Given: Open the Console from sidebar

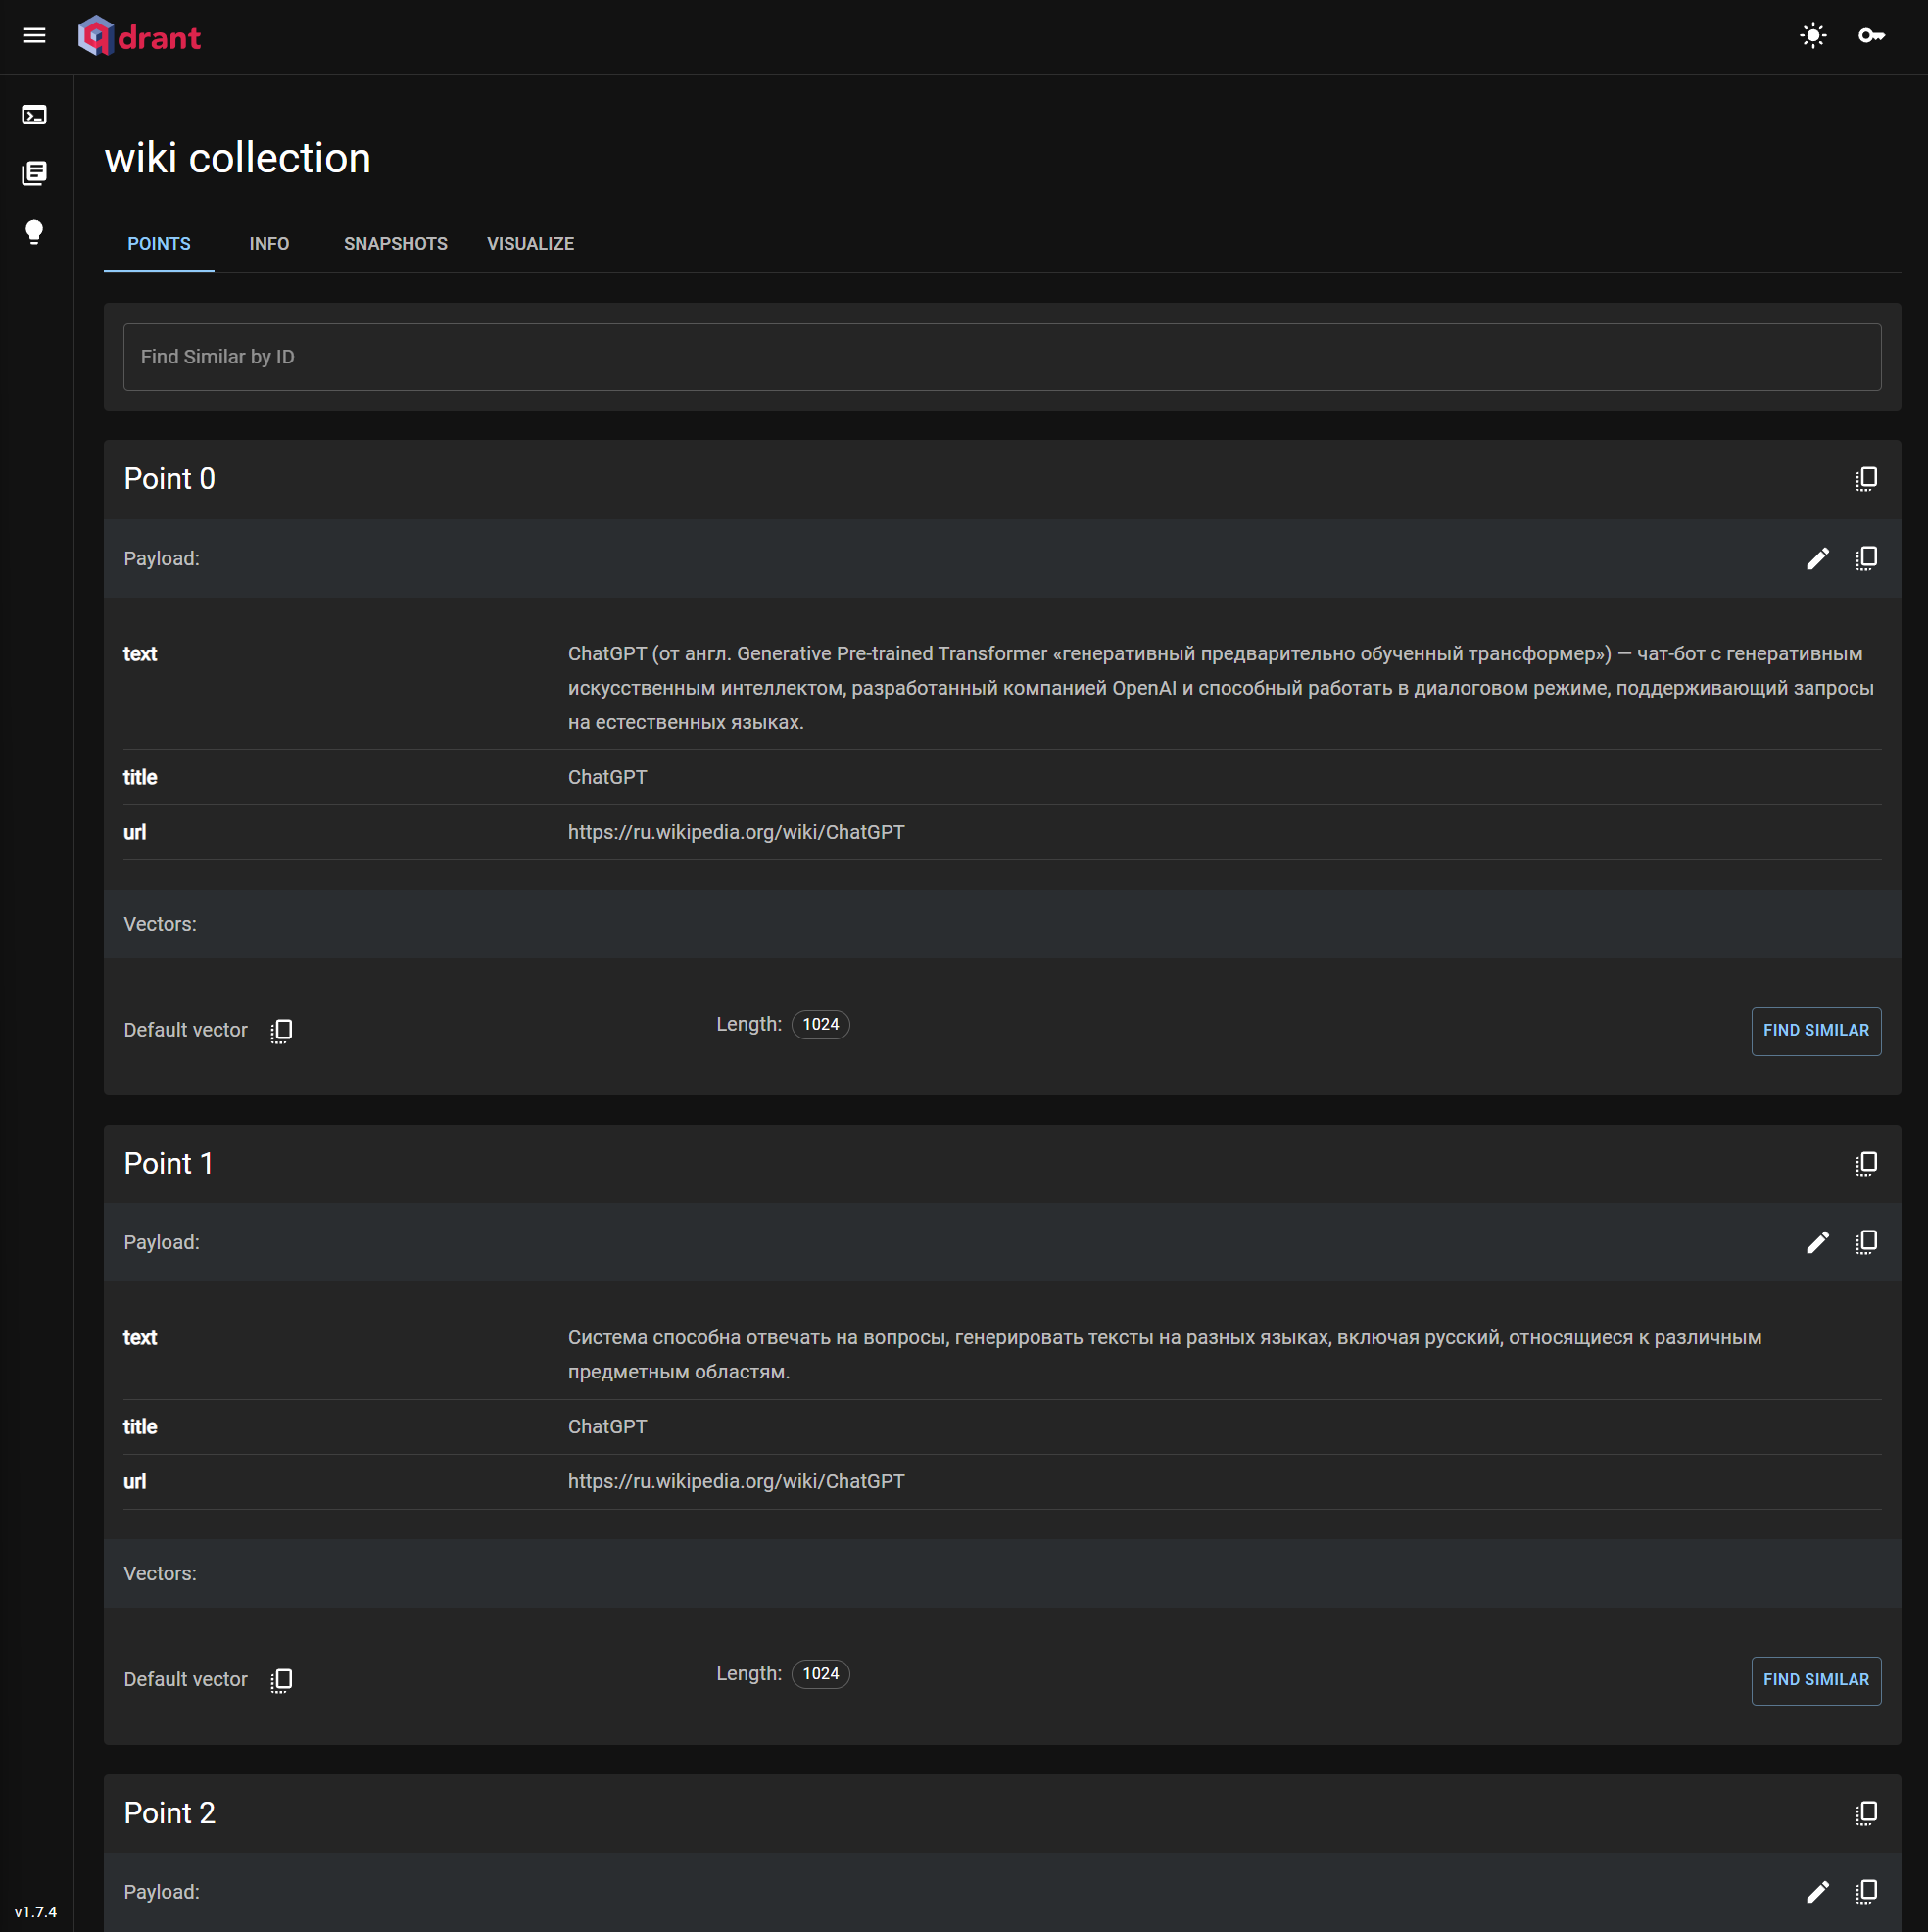Looking at the screenshot, I should pos(34,115).
